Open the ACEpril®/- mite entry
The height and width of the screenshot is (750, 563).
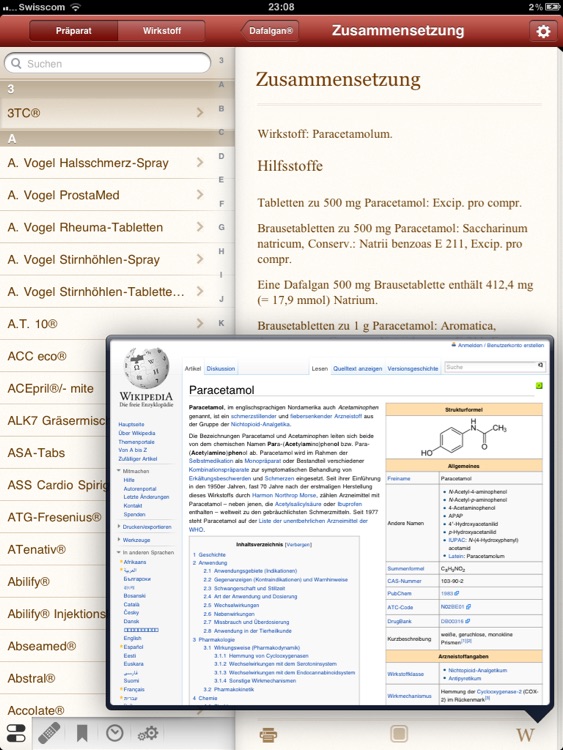point(53,388)
